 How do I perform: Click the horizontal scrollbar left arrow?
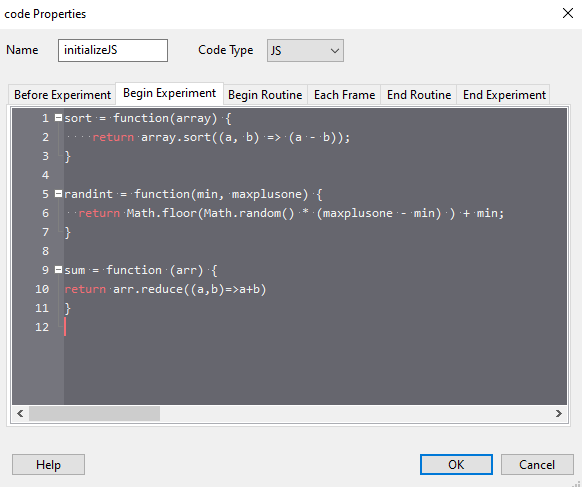click(20, 414)
